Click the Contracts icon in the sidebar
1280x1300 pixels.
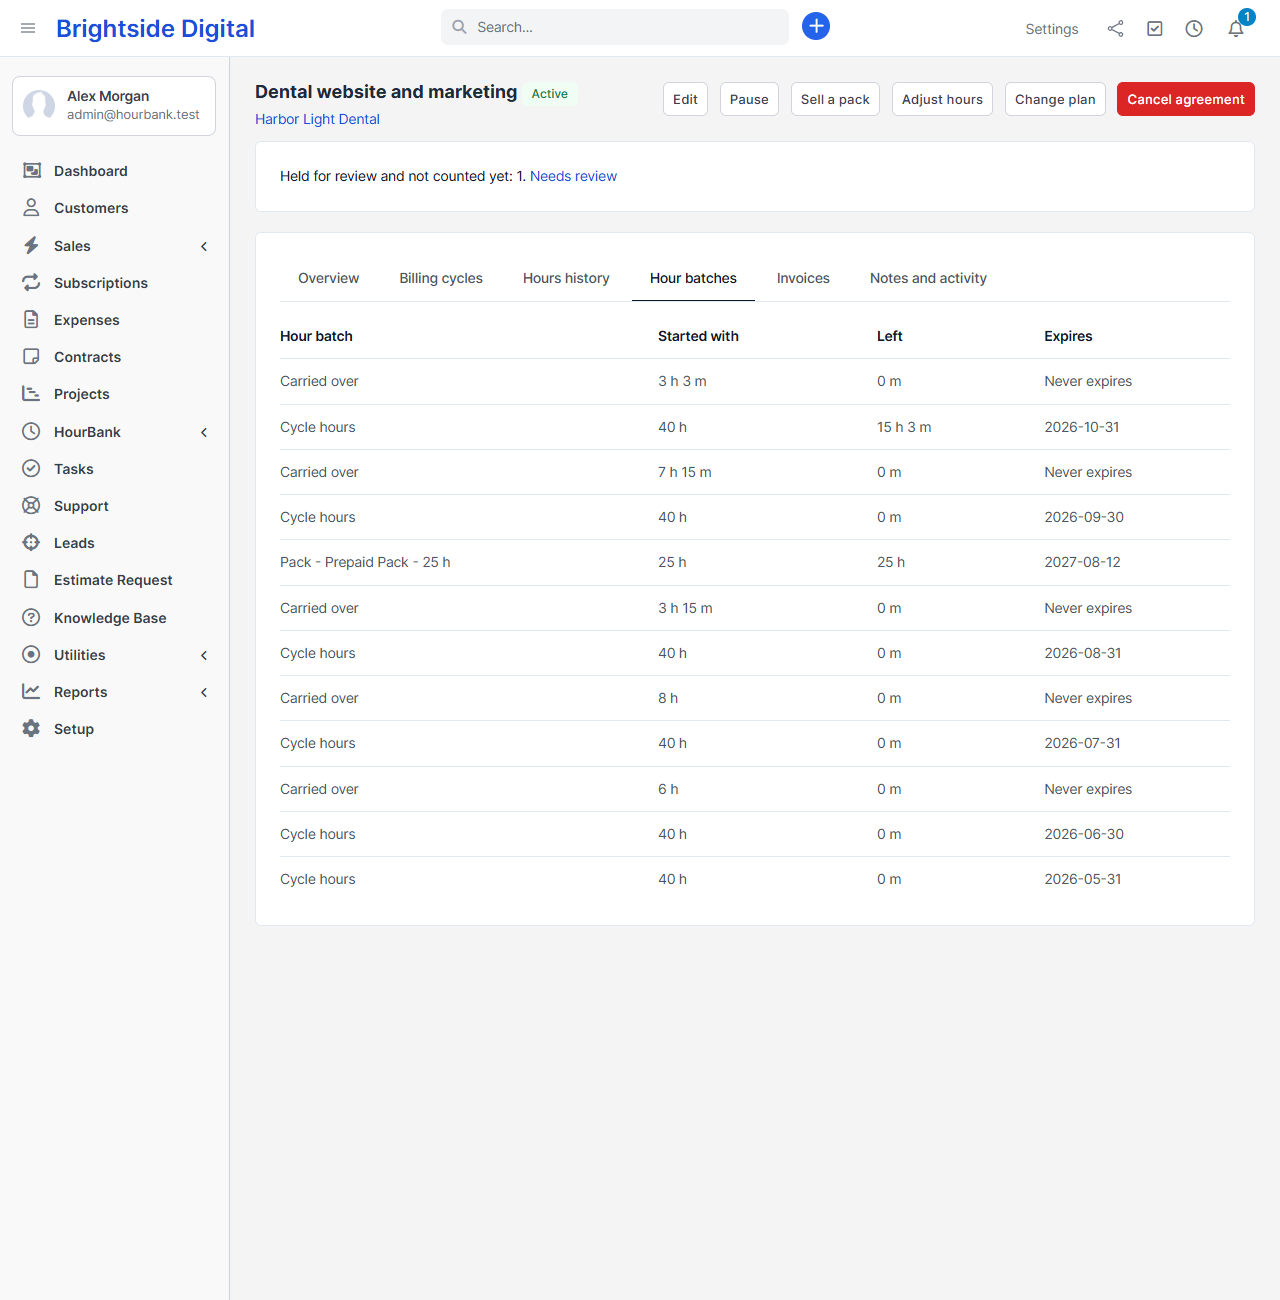[32, 357]
